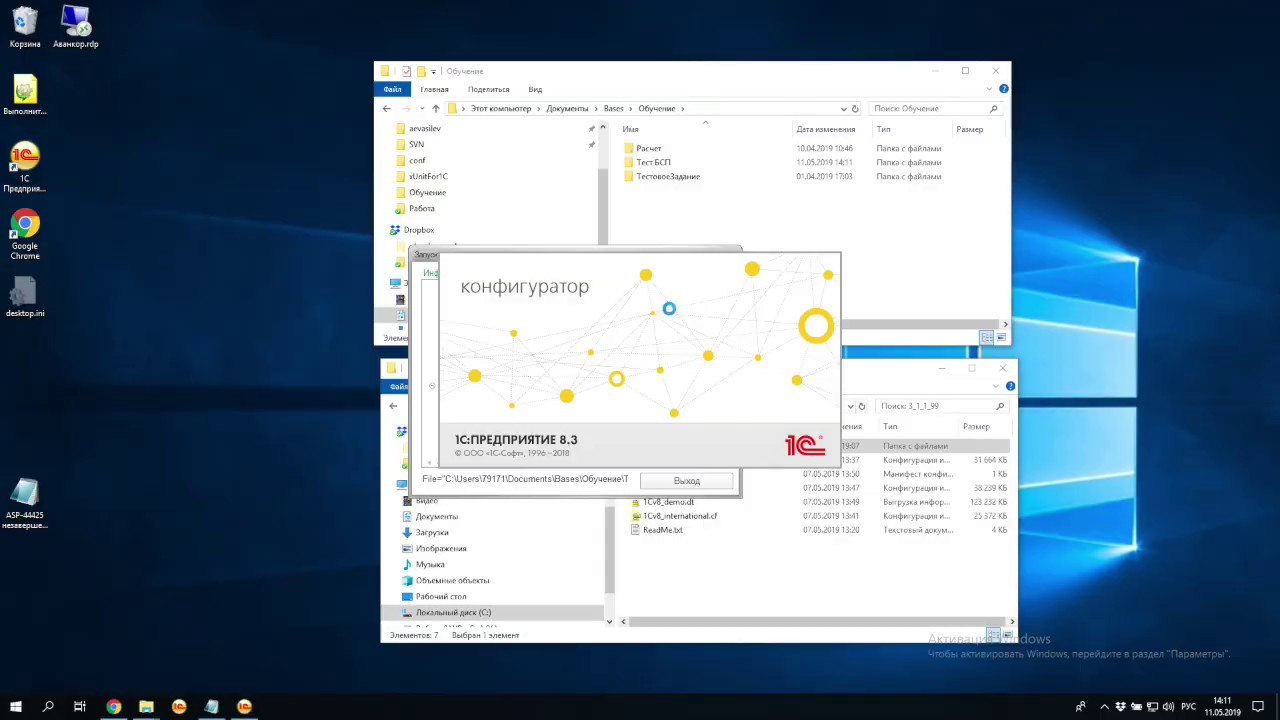The width and height of the screenshot is (1280, 720).
Task: Click the РУС language indicator
Action: (1189, 707)
